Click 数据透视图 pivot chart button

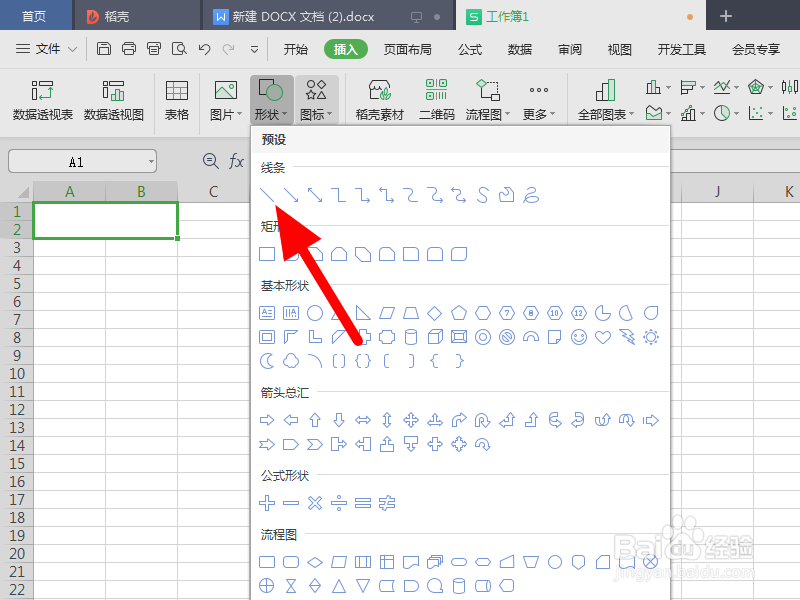[x=113, y=99]
